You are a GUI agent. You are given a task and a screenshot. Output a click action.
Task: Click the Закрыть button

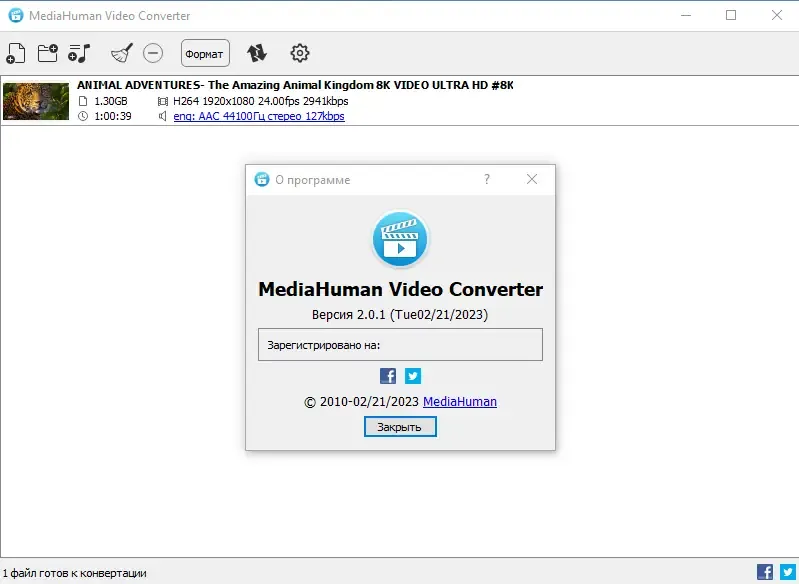coord(400,427)
